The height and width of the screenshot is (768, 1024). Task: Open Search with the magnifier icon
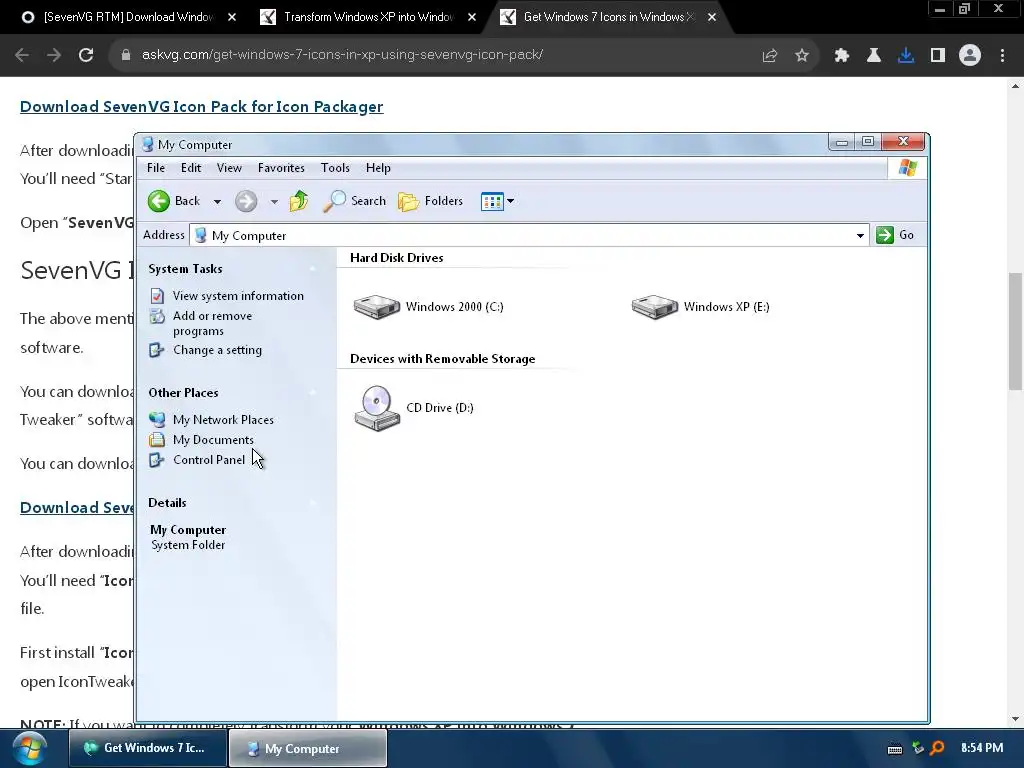click(x=334, y=201)
